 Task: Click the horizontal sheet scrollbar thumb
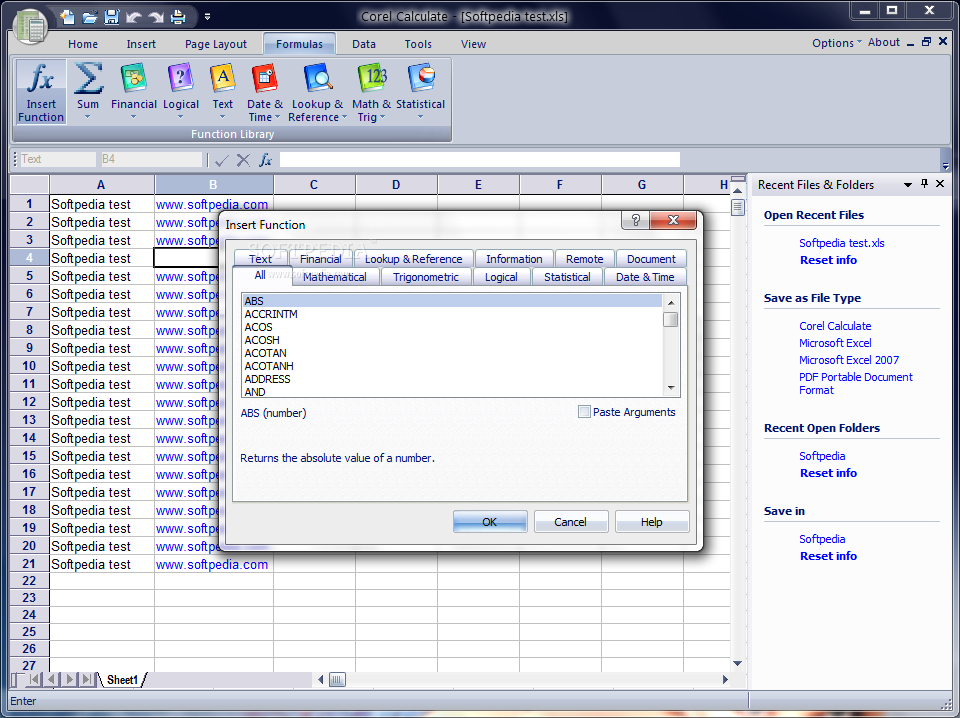pos(337,679)
